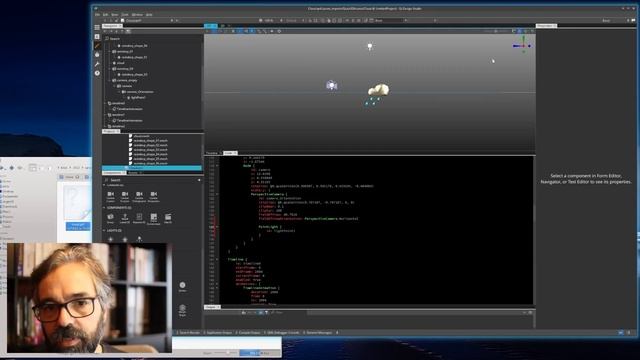The image size is (640, 360).
Task: Click the light bulb gizmo in 3D view
Action: [370, 47]
